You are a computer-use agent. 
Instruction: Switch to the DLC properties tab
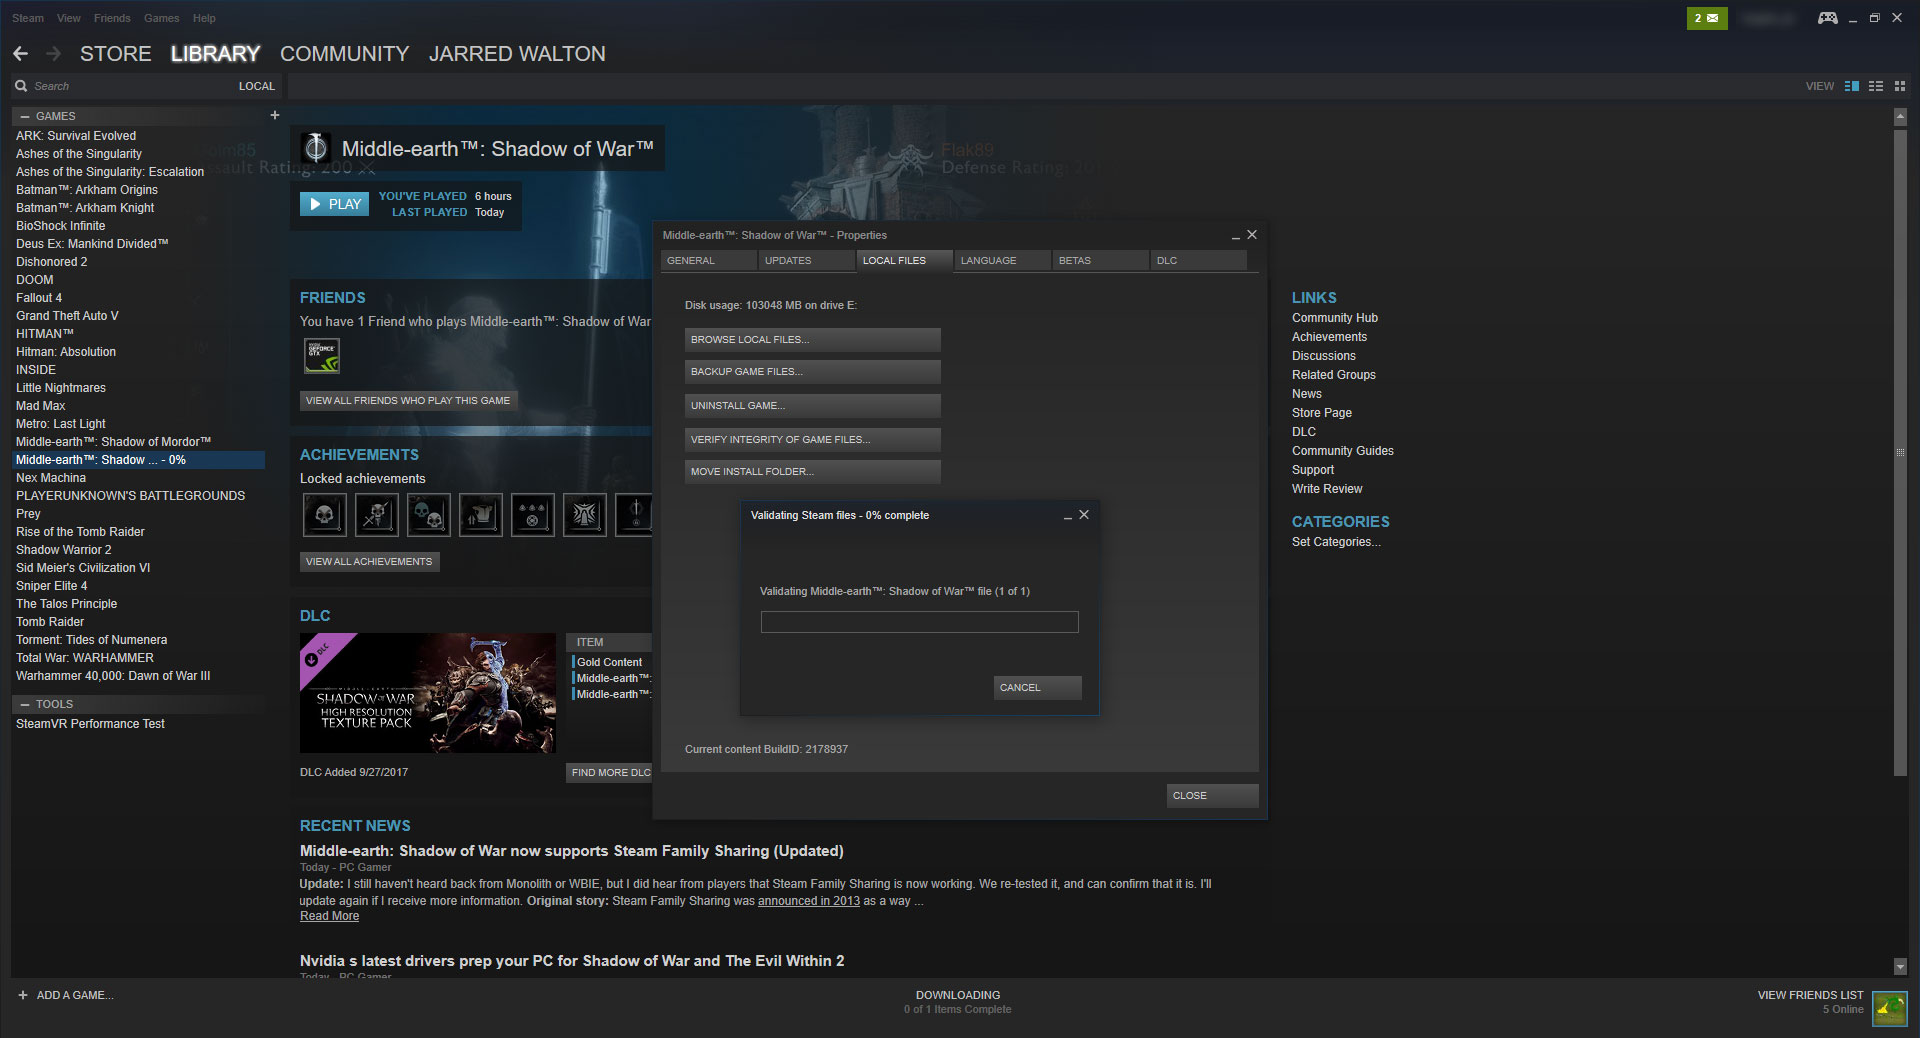(1198, 260)
